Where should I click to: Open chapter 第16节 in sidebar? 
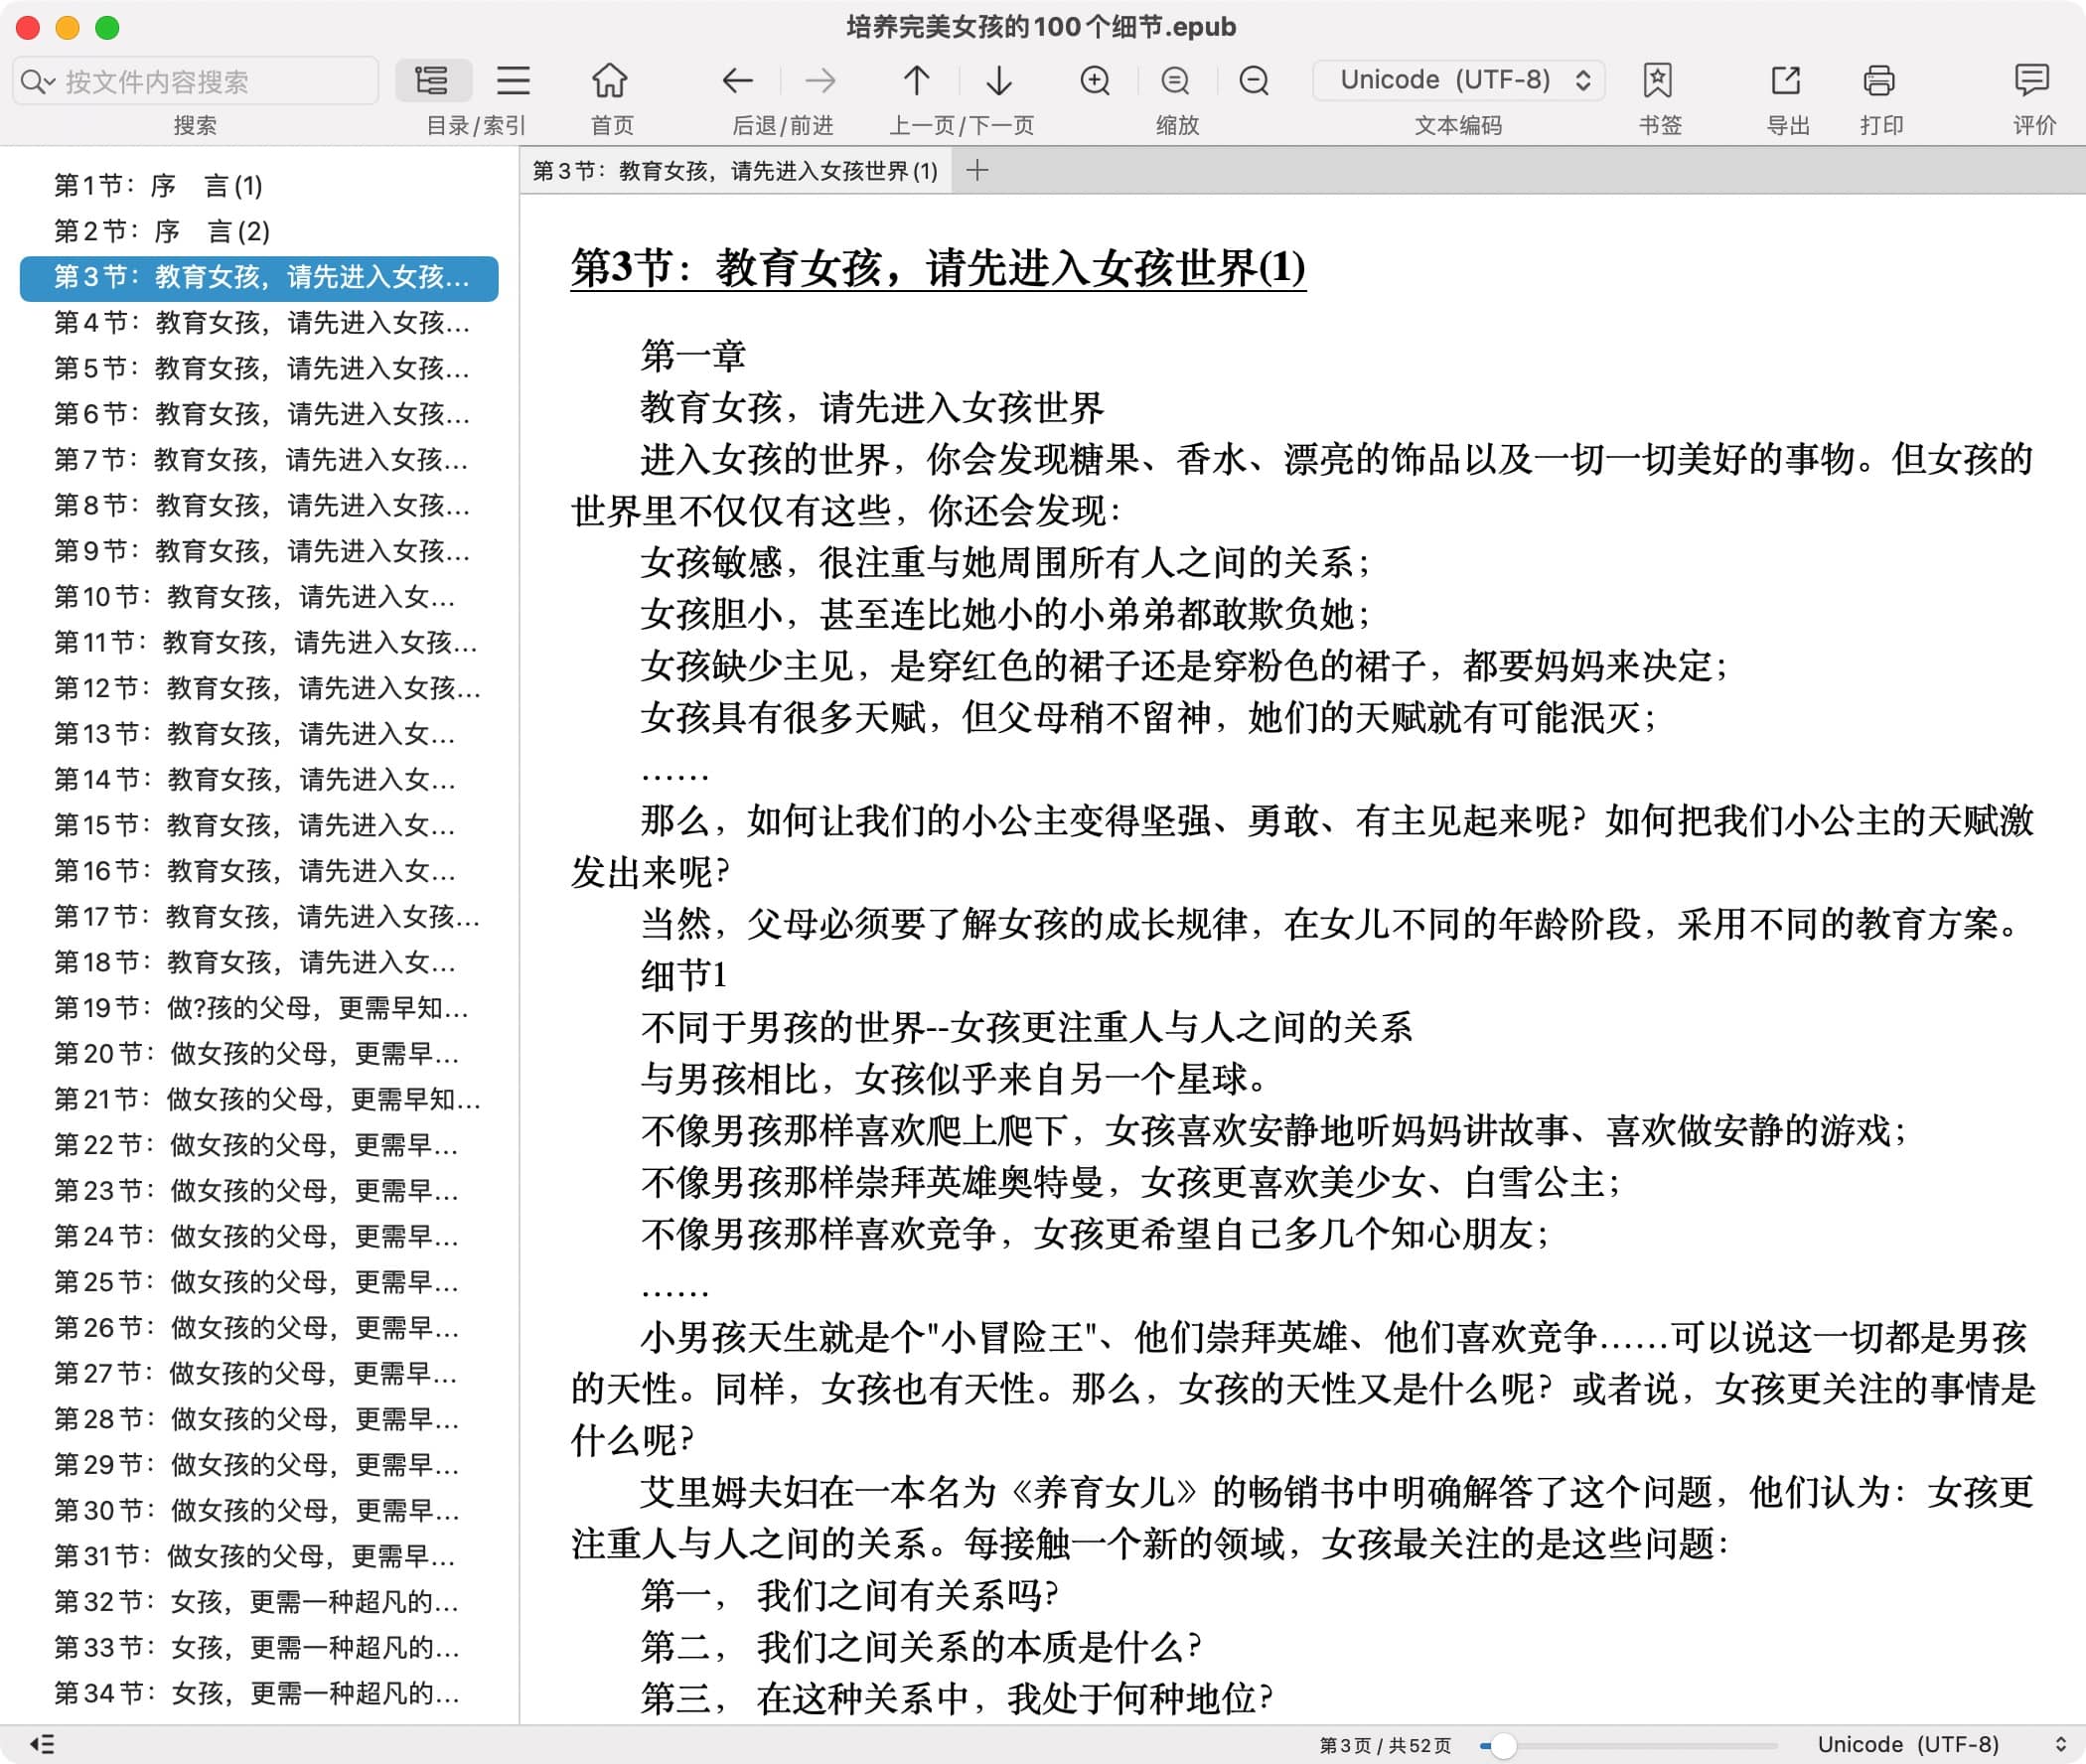[x=255, y=871]
